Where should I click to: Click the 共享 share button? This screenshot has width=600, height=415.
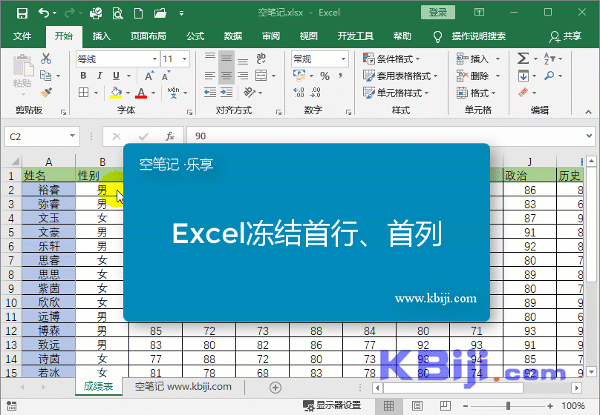(x=566, y=36)
